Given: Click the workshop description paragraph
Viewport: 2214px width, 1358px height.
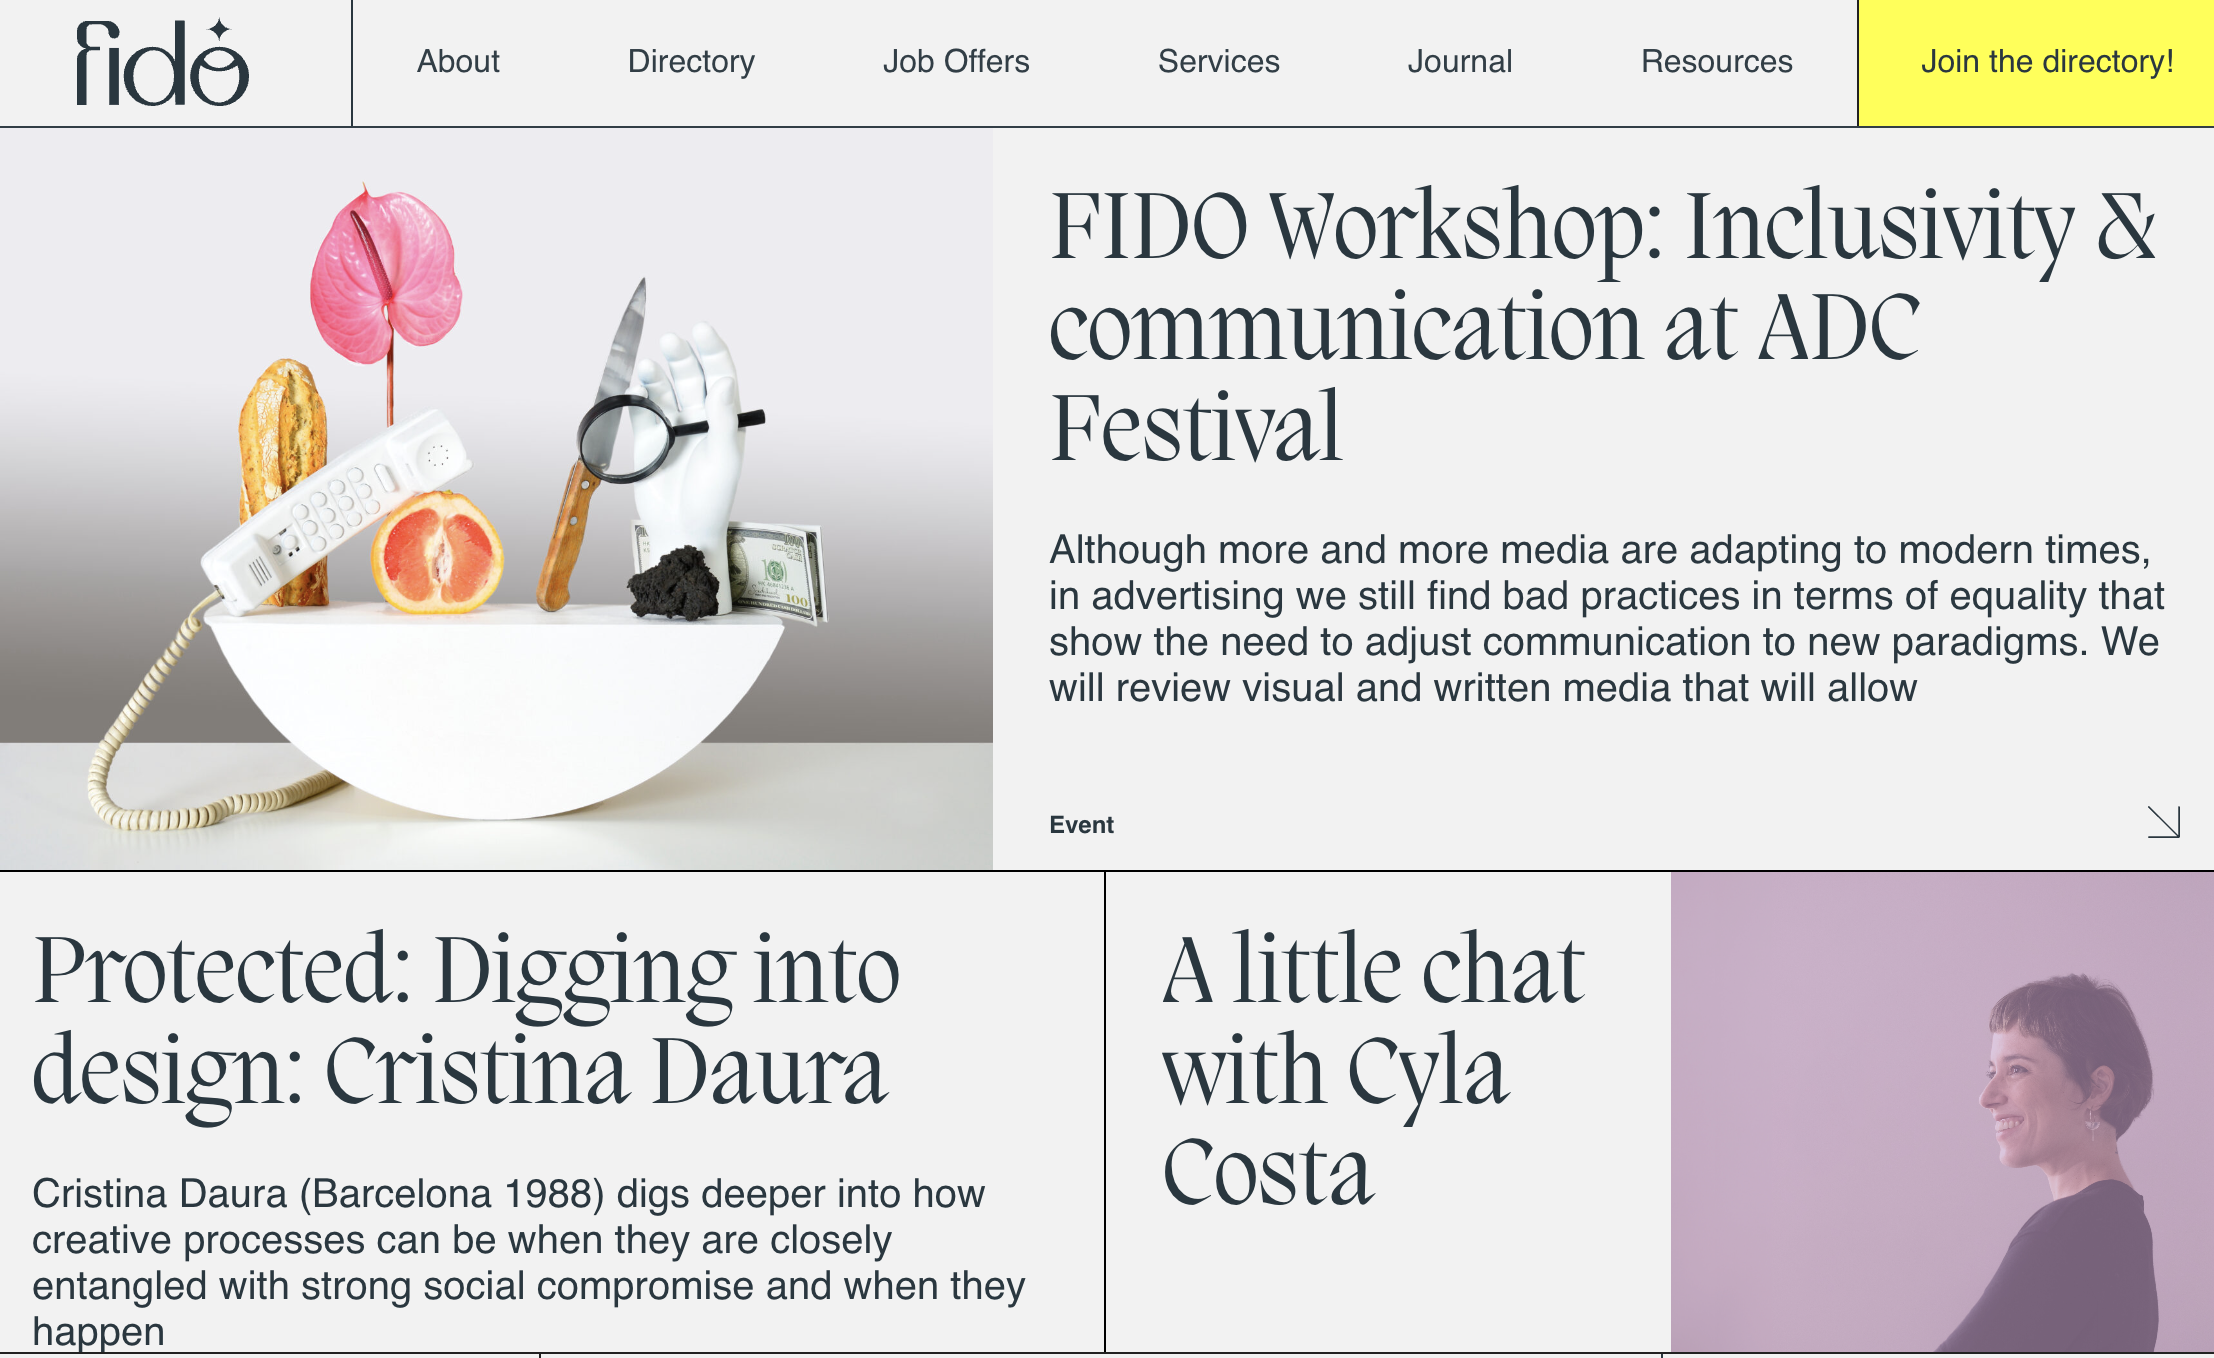Looking at the screenshot, I should (1606, 619).
